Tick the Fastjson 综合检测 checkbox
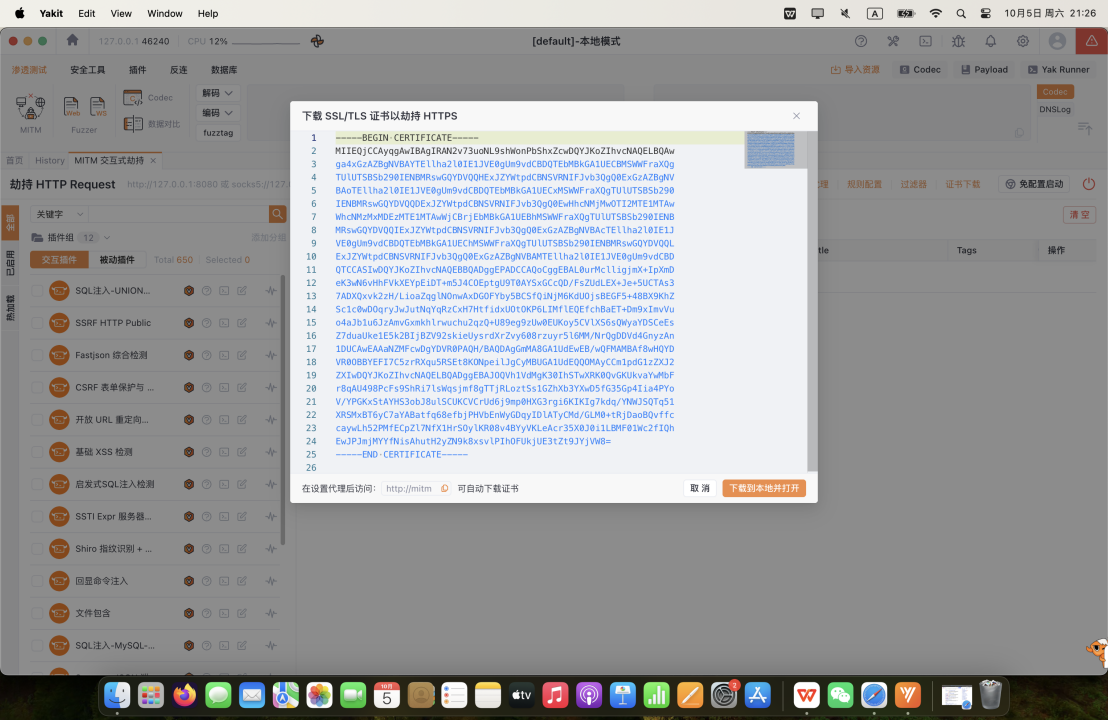 coord(37,355)
